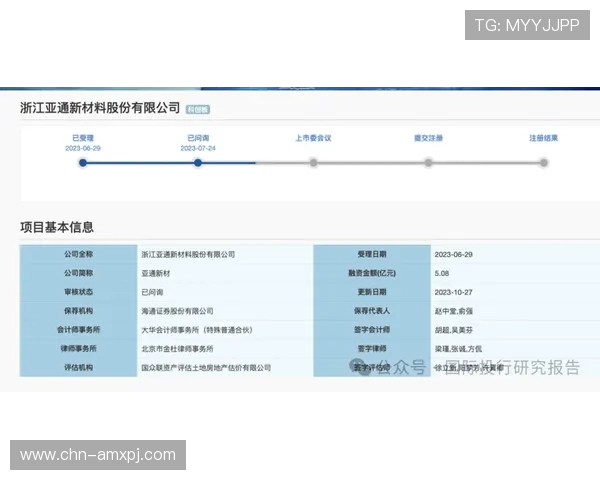Click the value 北京市金杜律师事务所

point(177,349)
